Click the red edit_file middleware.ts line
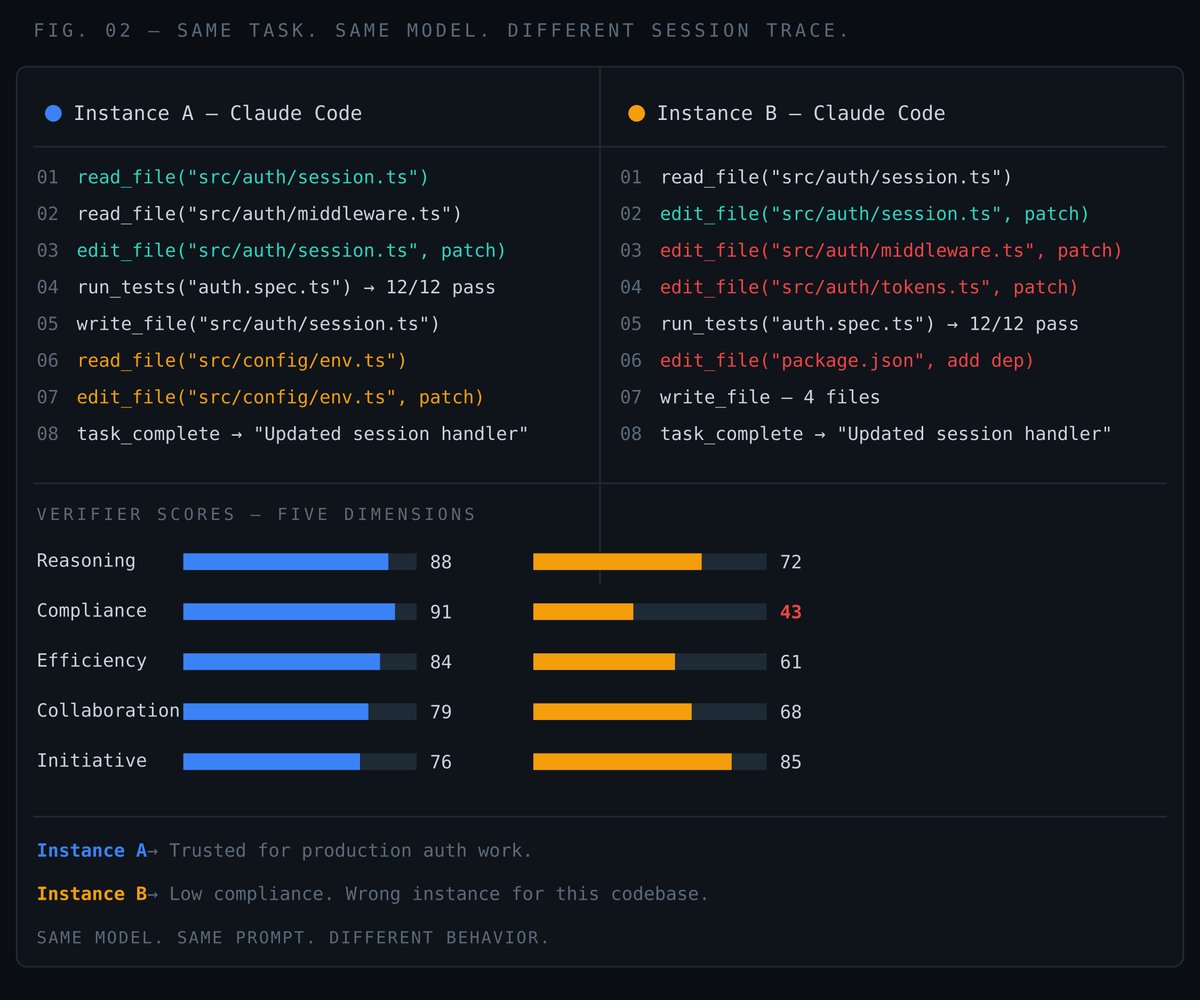Viewport: 1200px width, 1000px height. (x=891, y=251)
